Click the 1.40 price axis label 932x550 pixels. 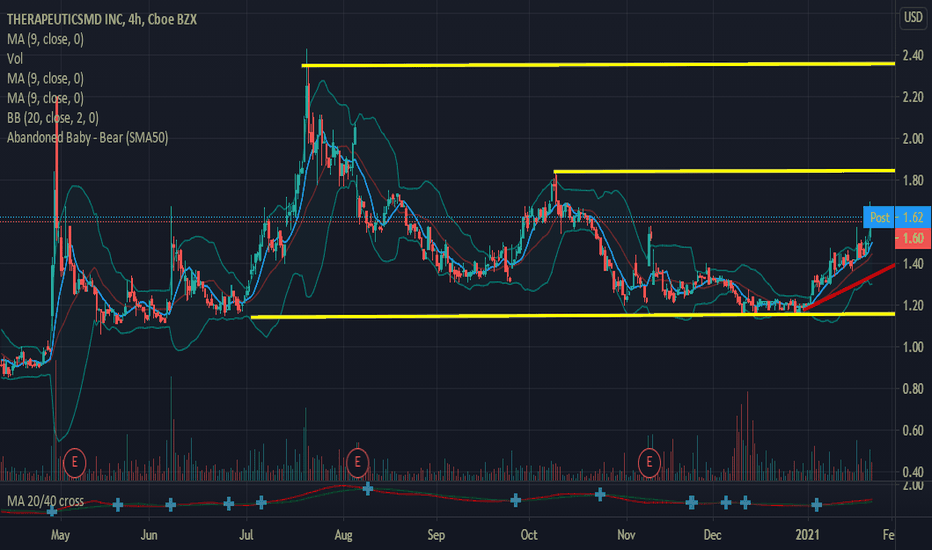[913, 263]
